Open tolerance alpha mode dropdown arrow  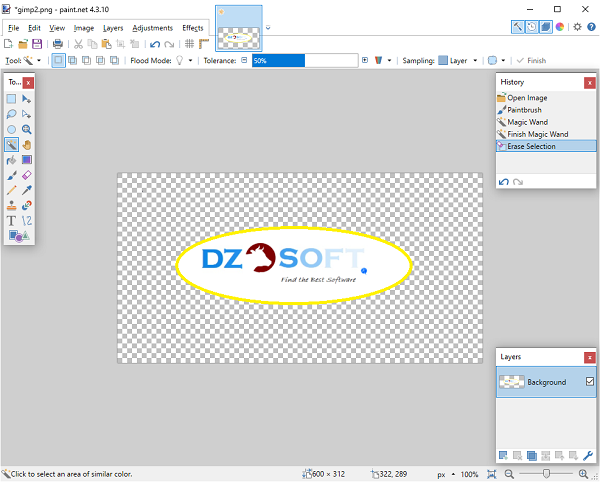coord(390,60)
